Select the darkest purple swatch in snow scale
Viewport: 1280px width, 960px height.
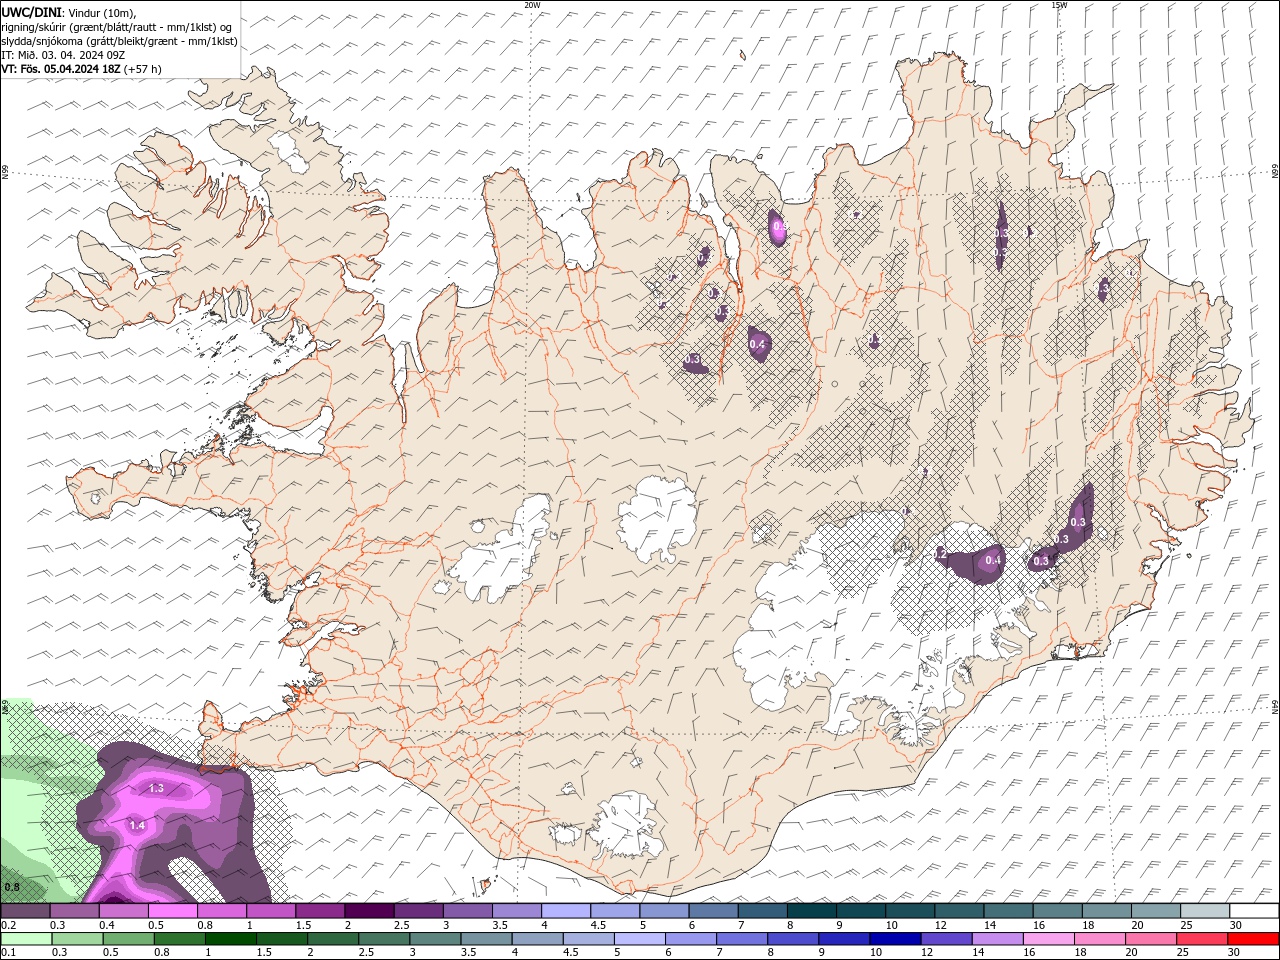(x=369, y=911)
